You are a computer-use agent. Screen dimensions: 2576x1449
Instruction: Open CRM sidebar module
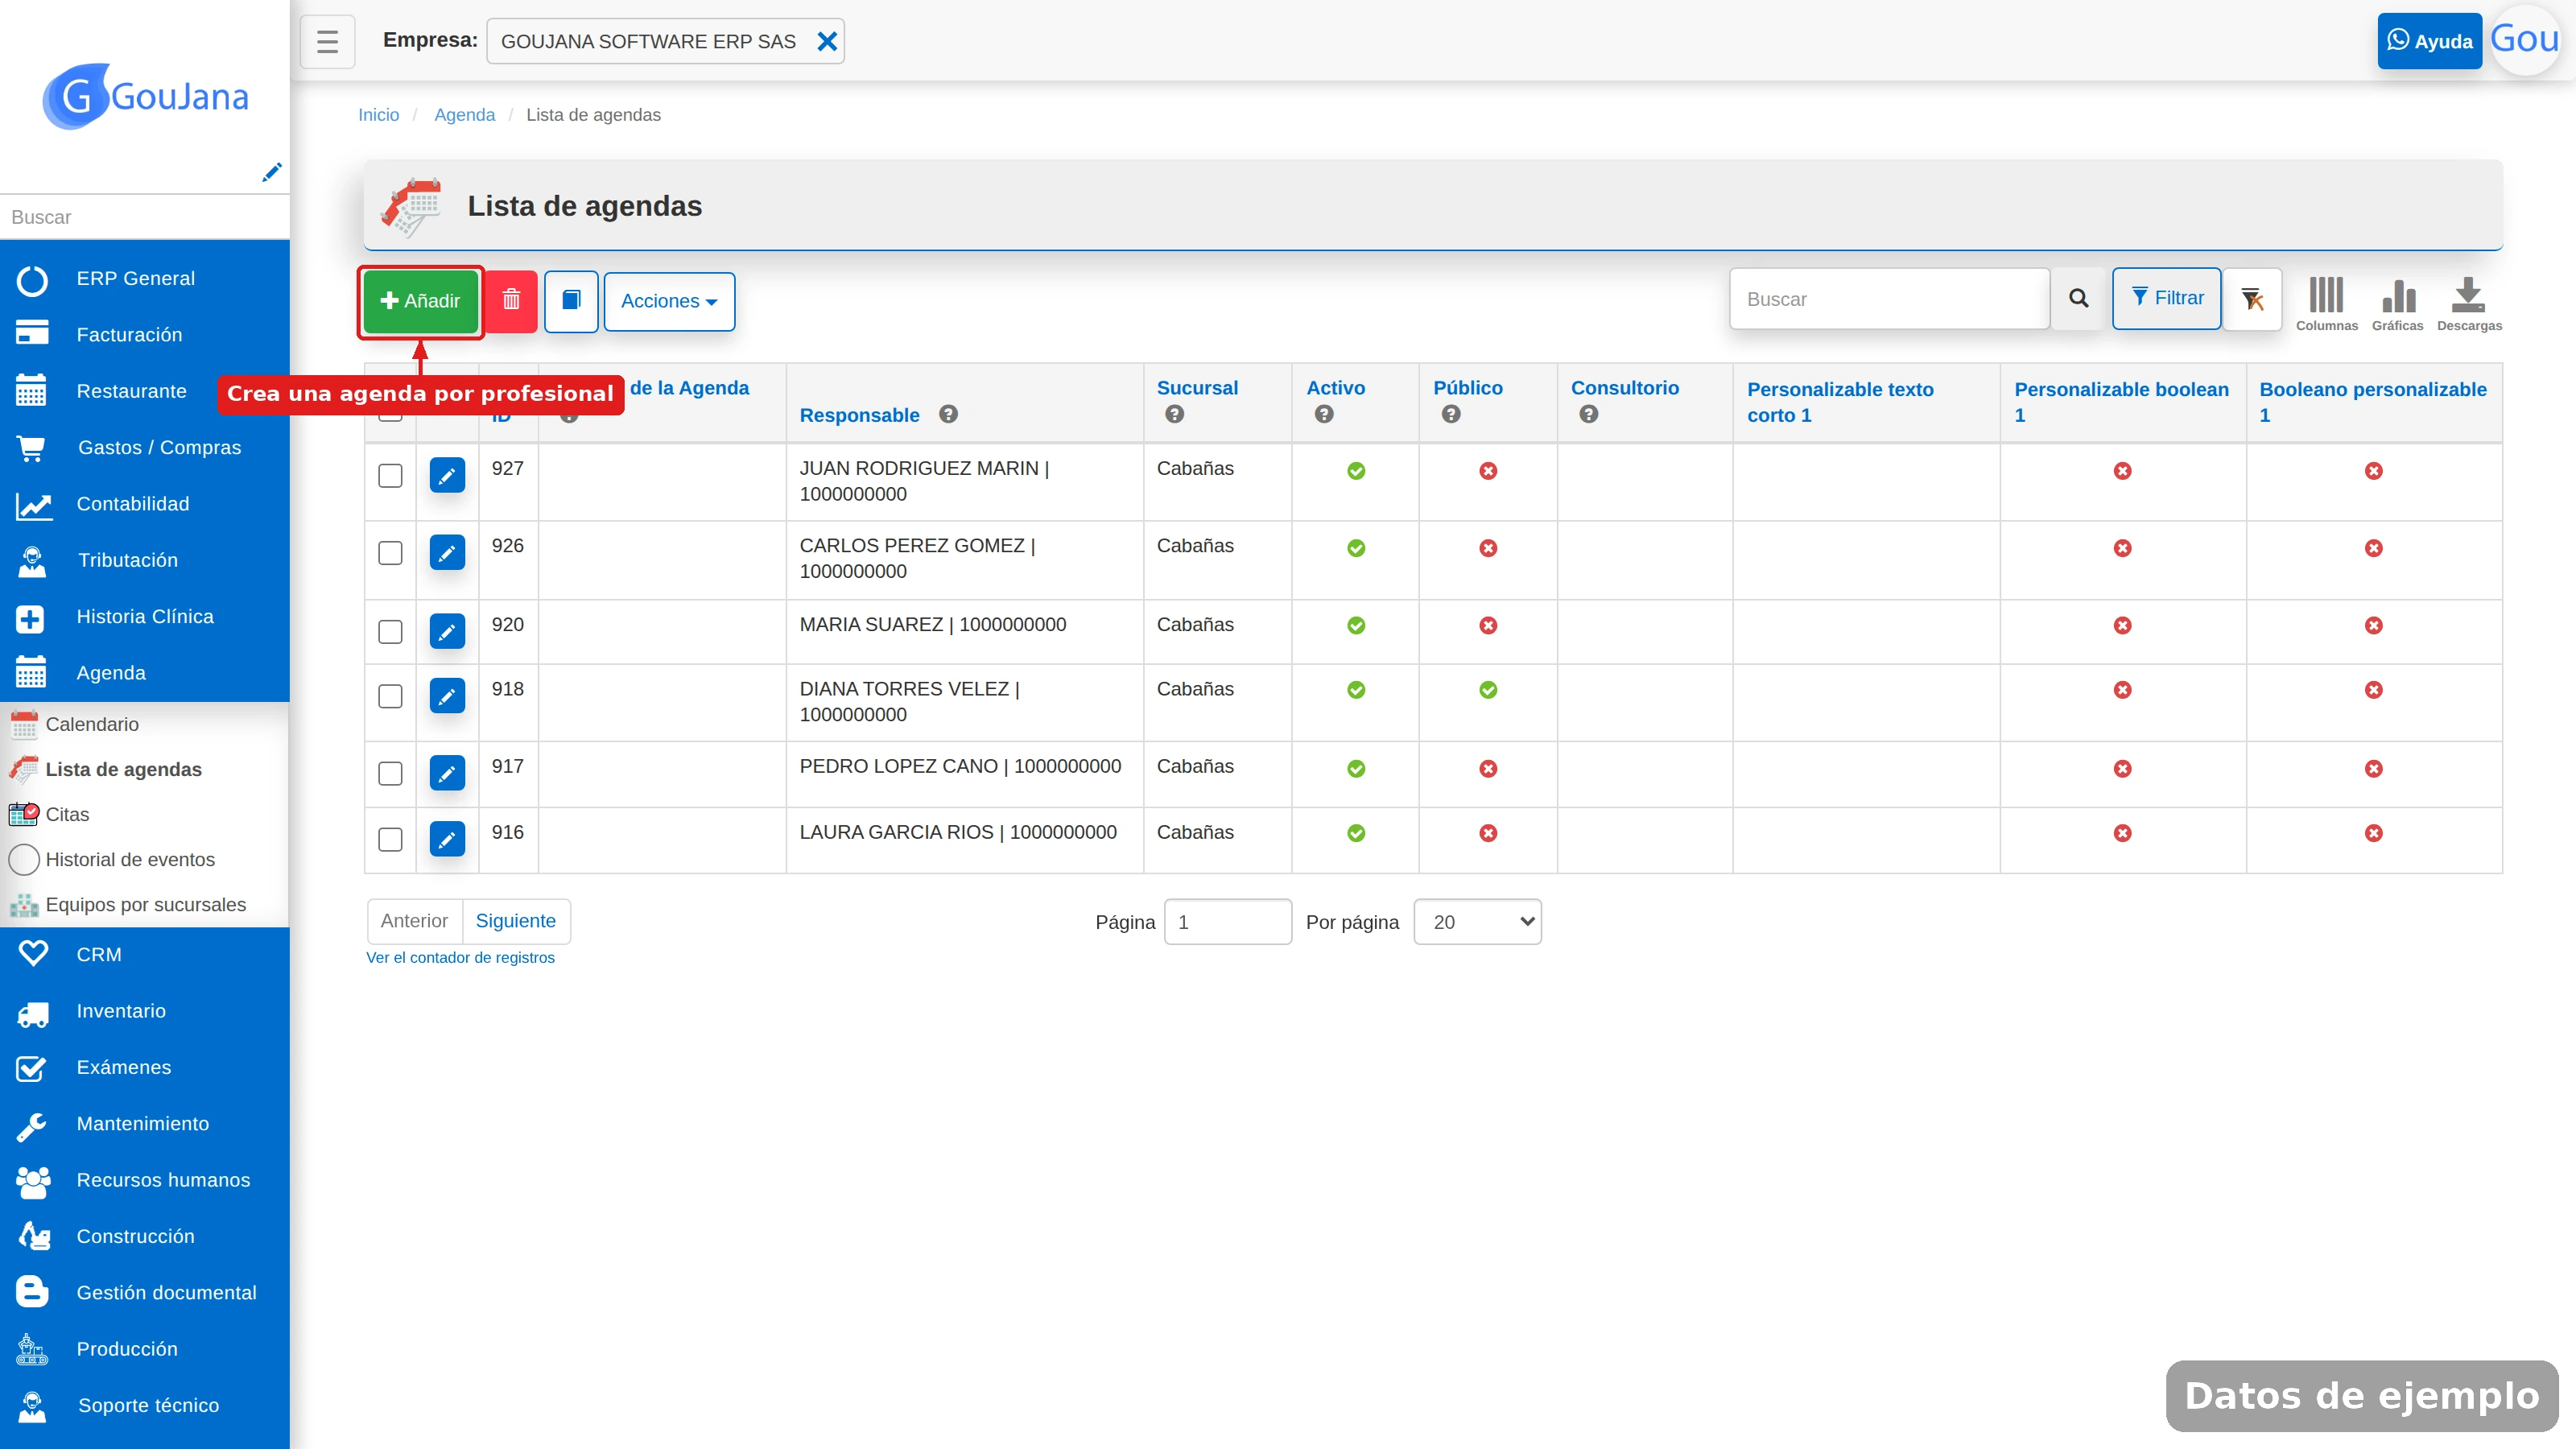[x=145, y=955]
